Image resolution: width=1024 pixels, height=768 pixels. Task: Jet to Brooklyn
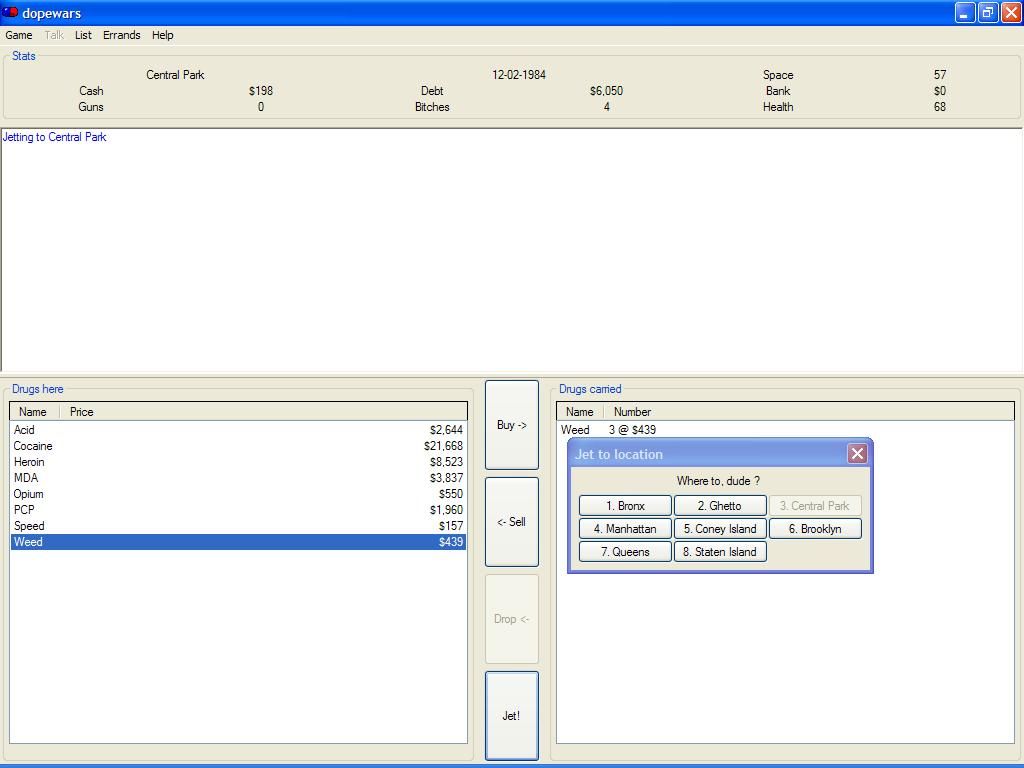815,529
